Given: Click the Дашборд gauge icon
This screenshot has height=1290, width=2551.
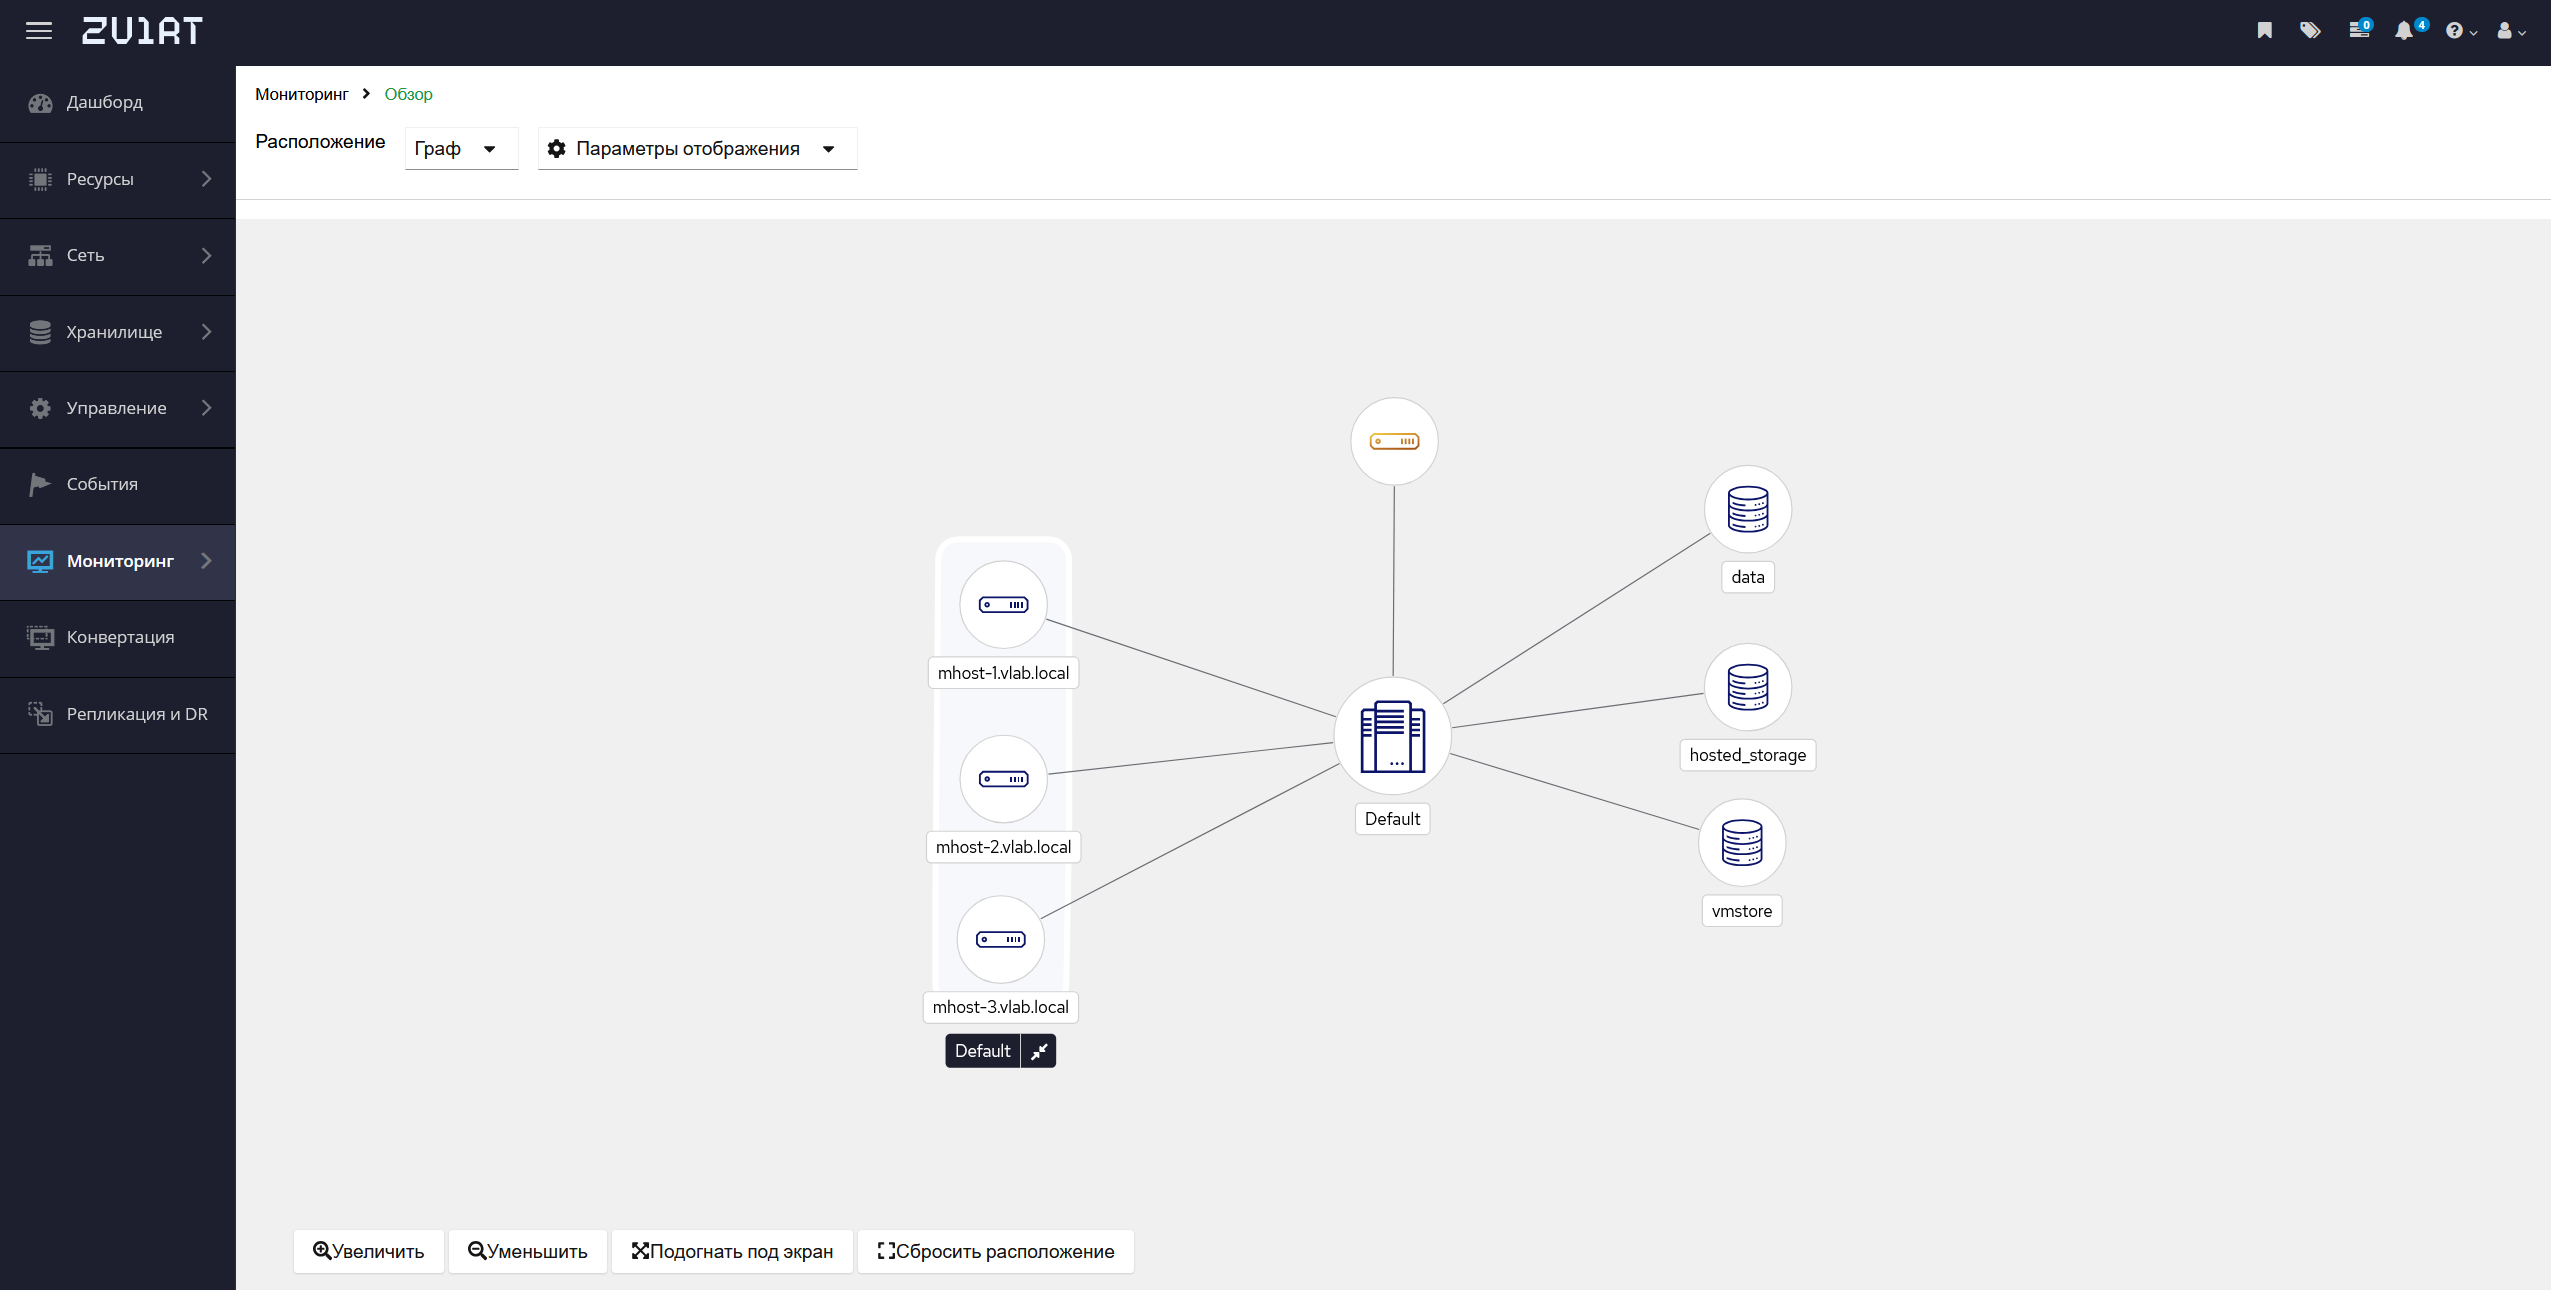Looking at the screenshot, I should tap(40, 103).
